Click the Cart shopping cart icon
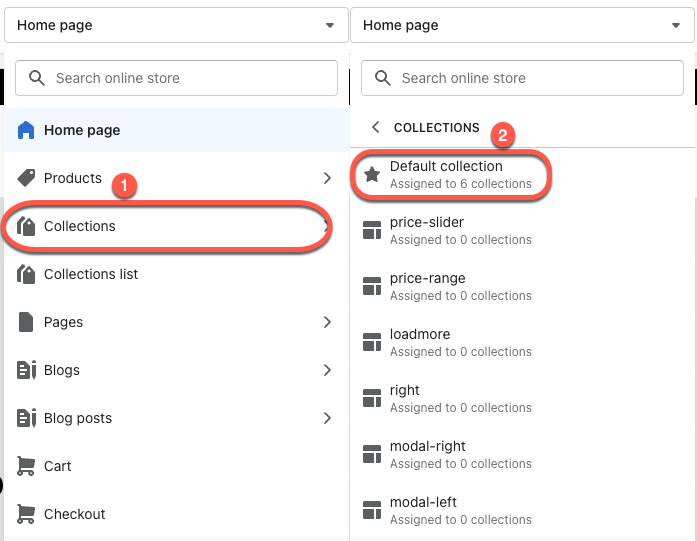Viewport: 697px width, 541px height. click(x=26, y=466)
